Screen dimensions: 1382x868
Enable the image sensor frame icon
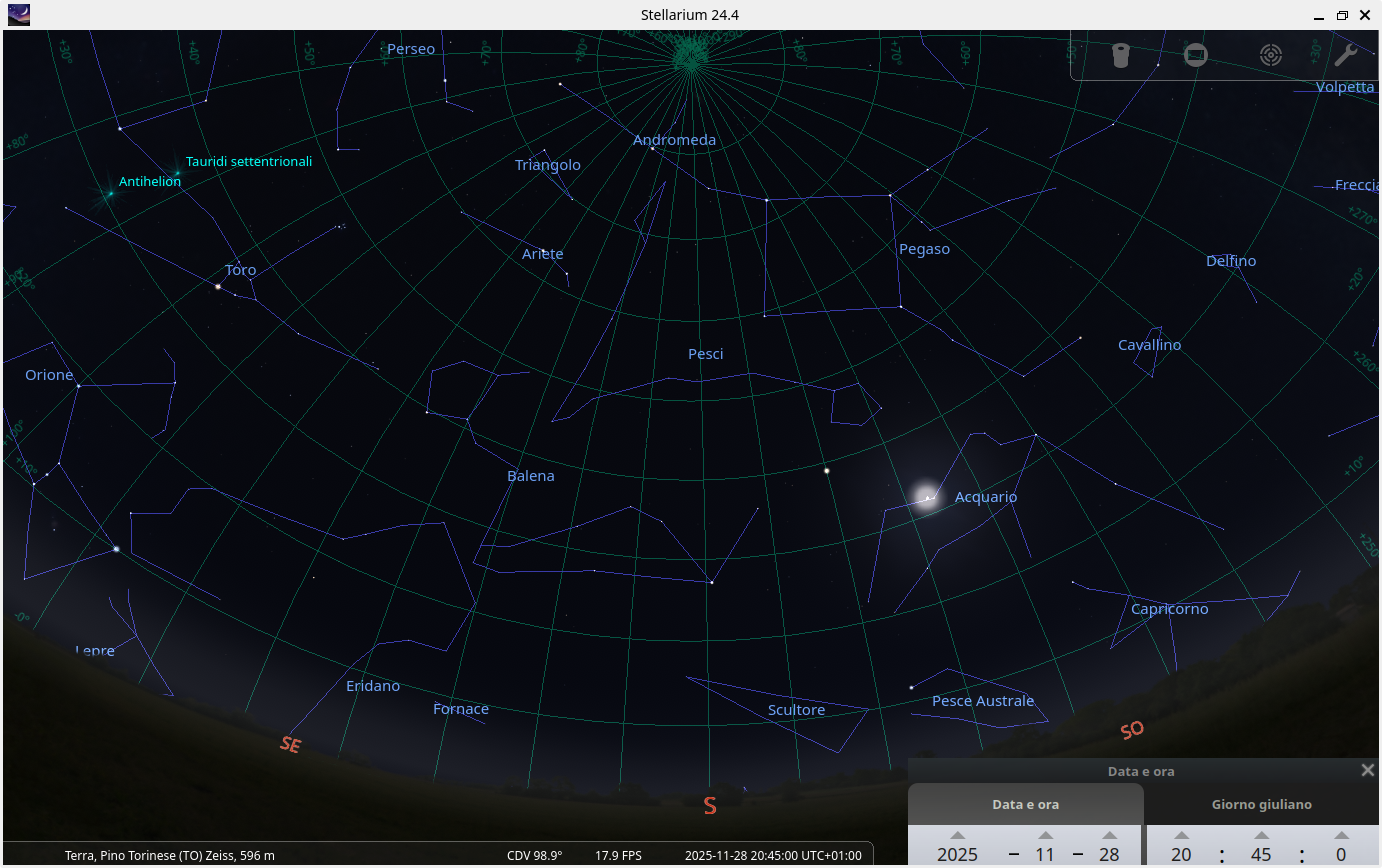click(x=1195, y=55)
